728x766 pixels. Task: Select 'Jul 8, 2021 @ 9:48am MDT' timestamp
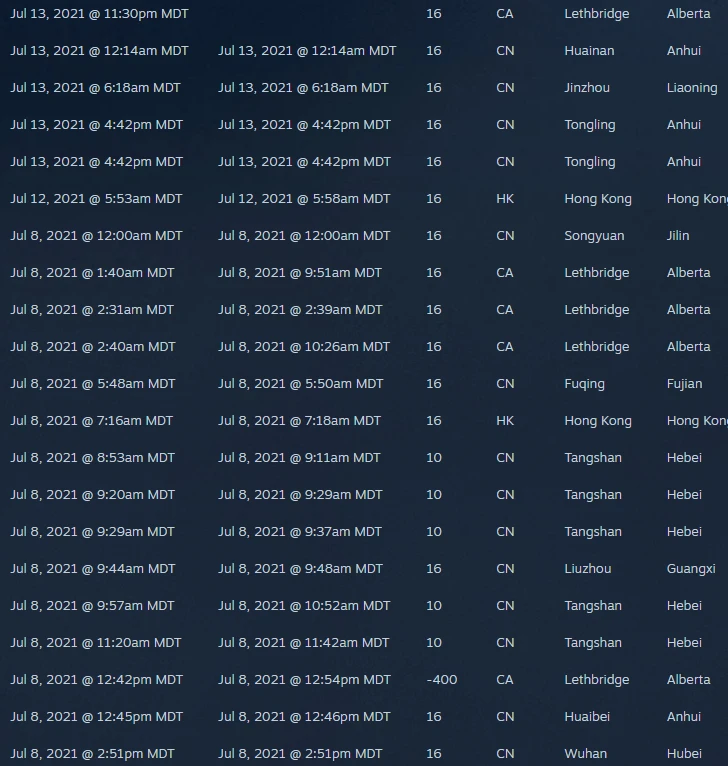click(300, 569)
